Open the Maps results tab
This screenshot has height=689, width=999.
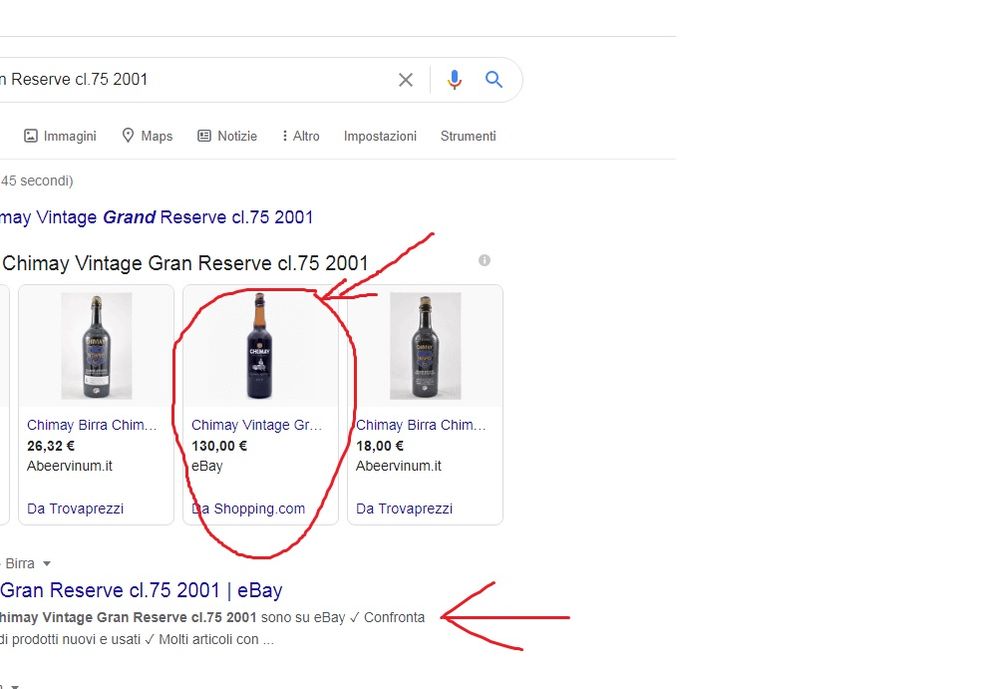[147, 136]
